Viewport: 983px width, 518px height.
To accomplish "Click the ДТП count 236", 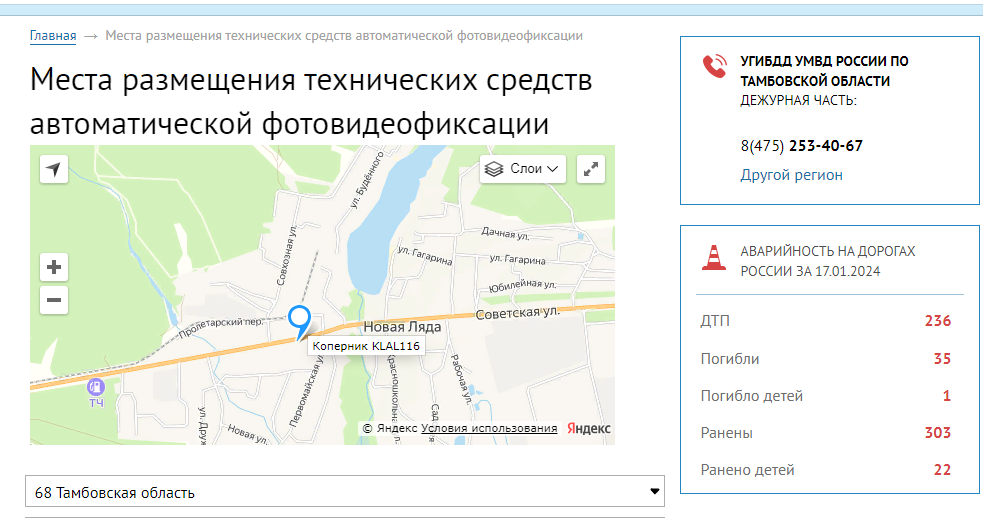I will tap(937, 321).
